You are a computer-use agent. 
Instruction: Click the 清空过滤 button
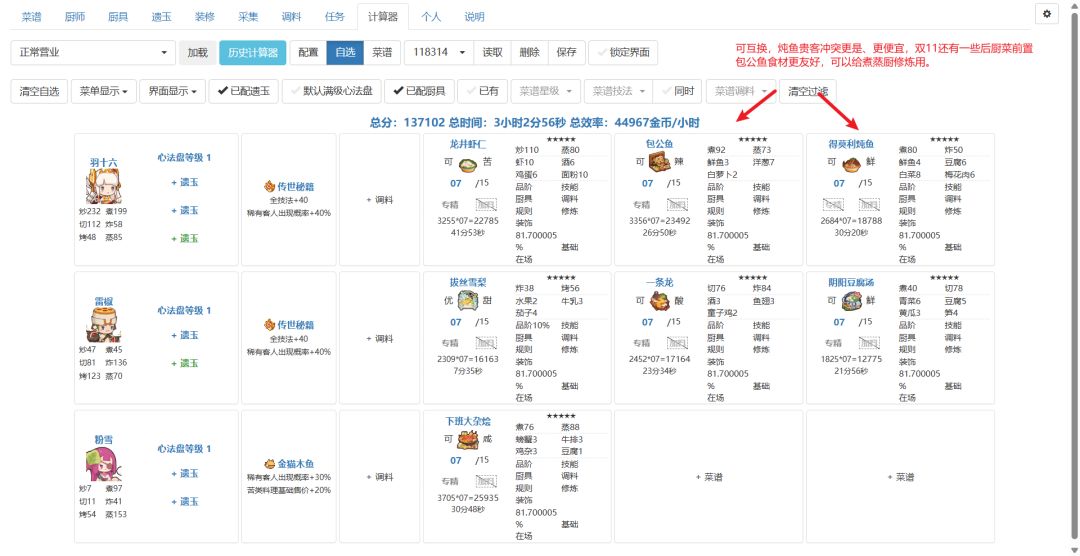click(808, 91)
